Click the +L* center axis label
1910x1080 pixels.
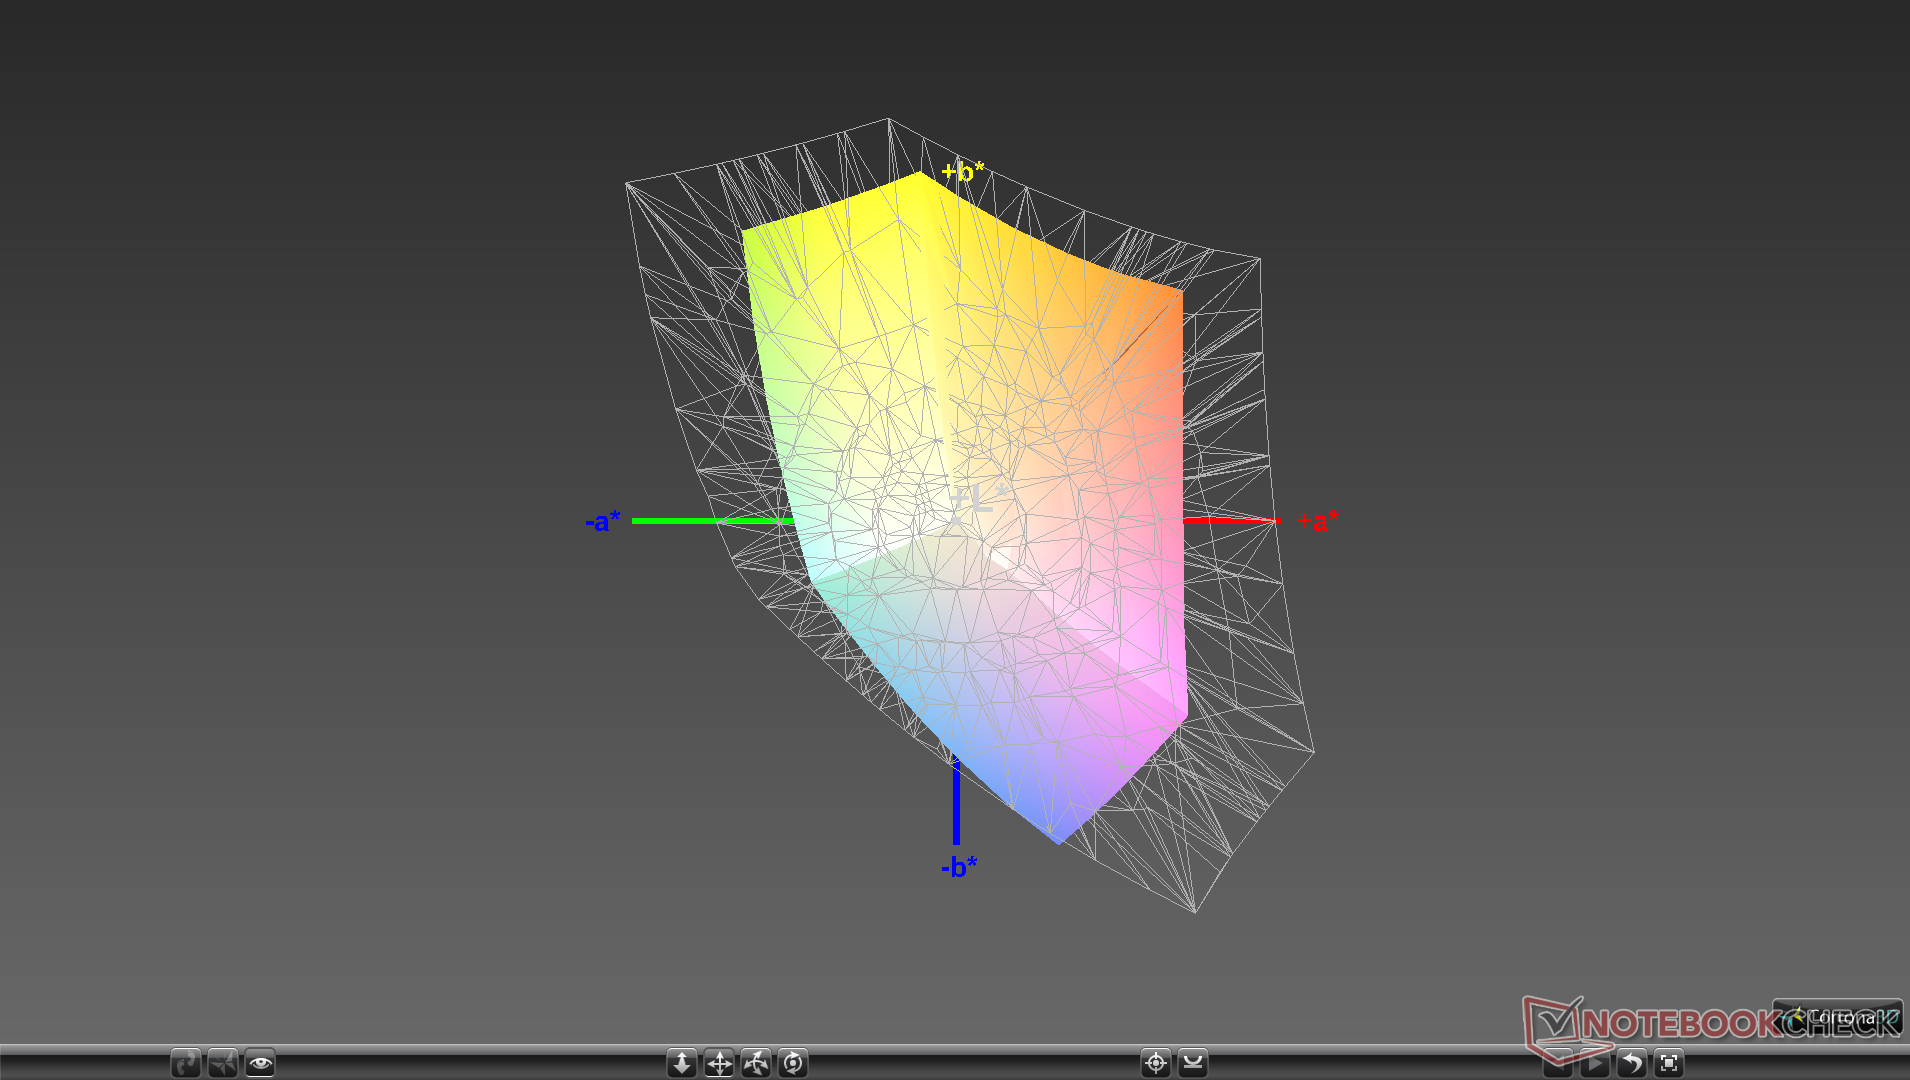click(980, 498)
